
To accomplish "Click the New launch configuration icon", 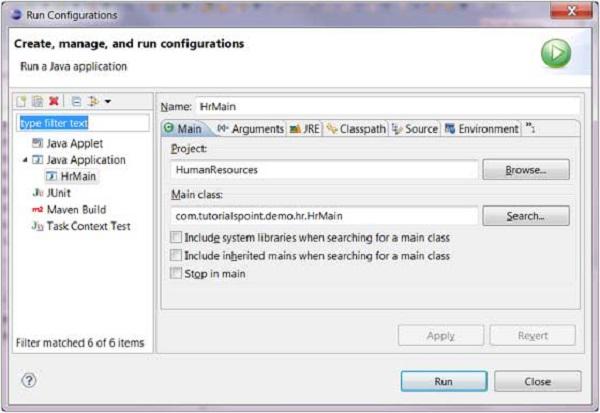I will (21, 101).
